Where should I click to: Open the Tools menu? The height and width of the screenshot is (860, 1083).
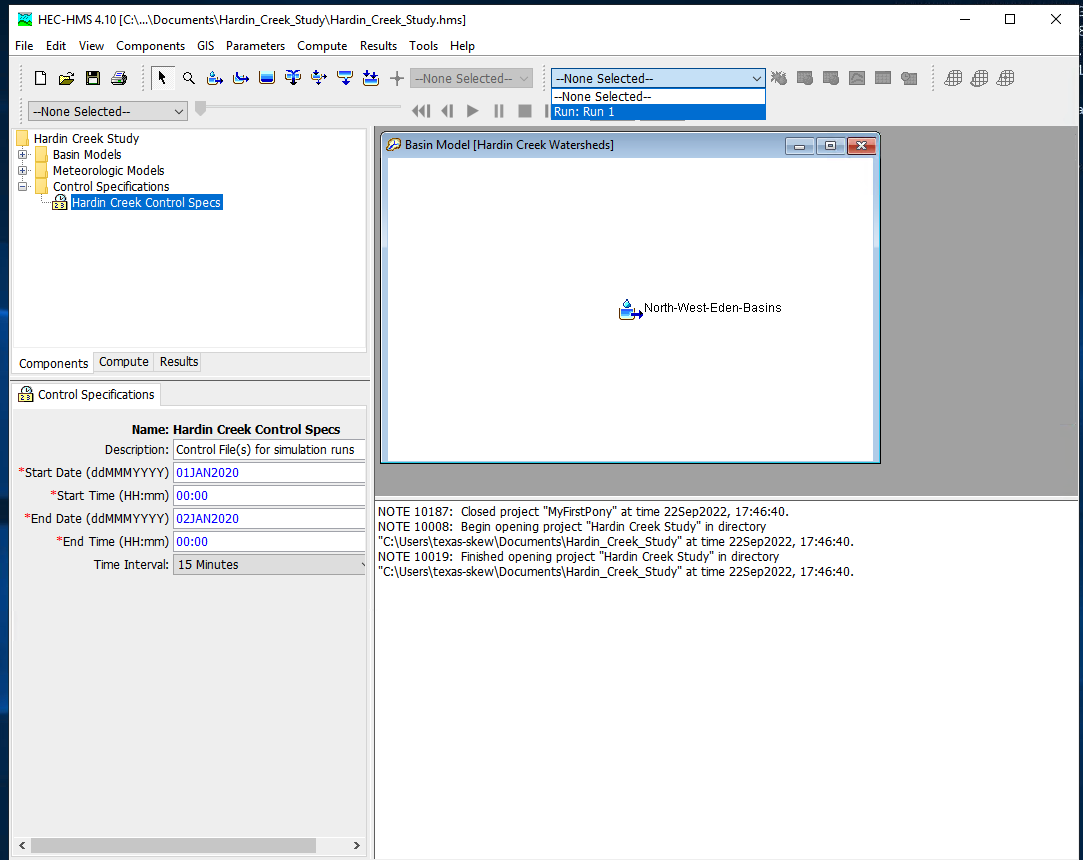click(x=423, y=46)
